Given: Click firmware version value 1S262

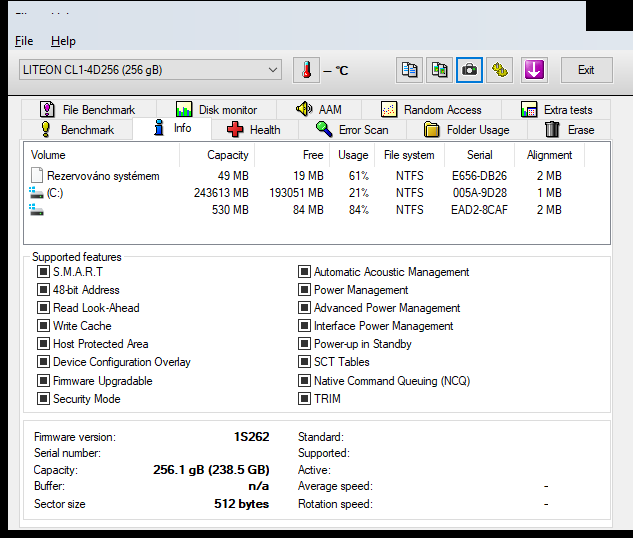Looking at the screenshot, I should pos(252,436).
